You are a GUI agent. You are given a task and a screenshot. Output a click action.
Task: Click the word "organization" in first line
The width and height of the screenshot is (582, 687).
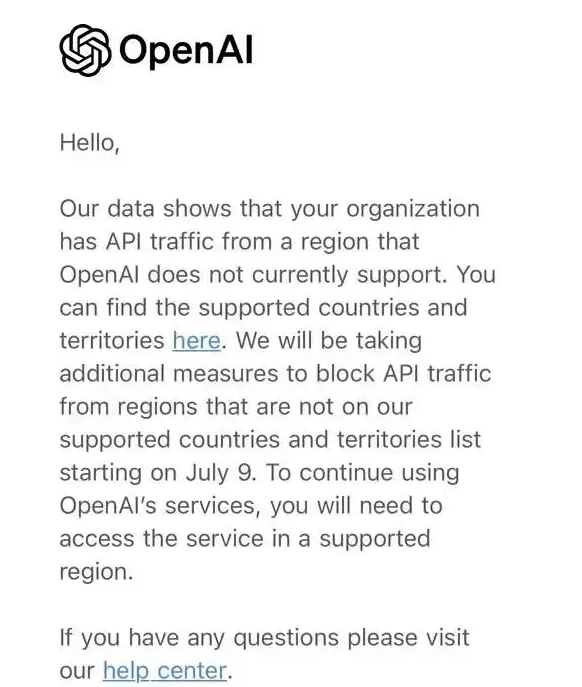(413, 209)
